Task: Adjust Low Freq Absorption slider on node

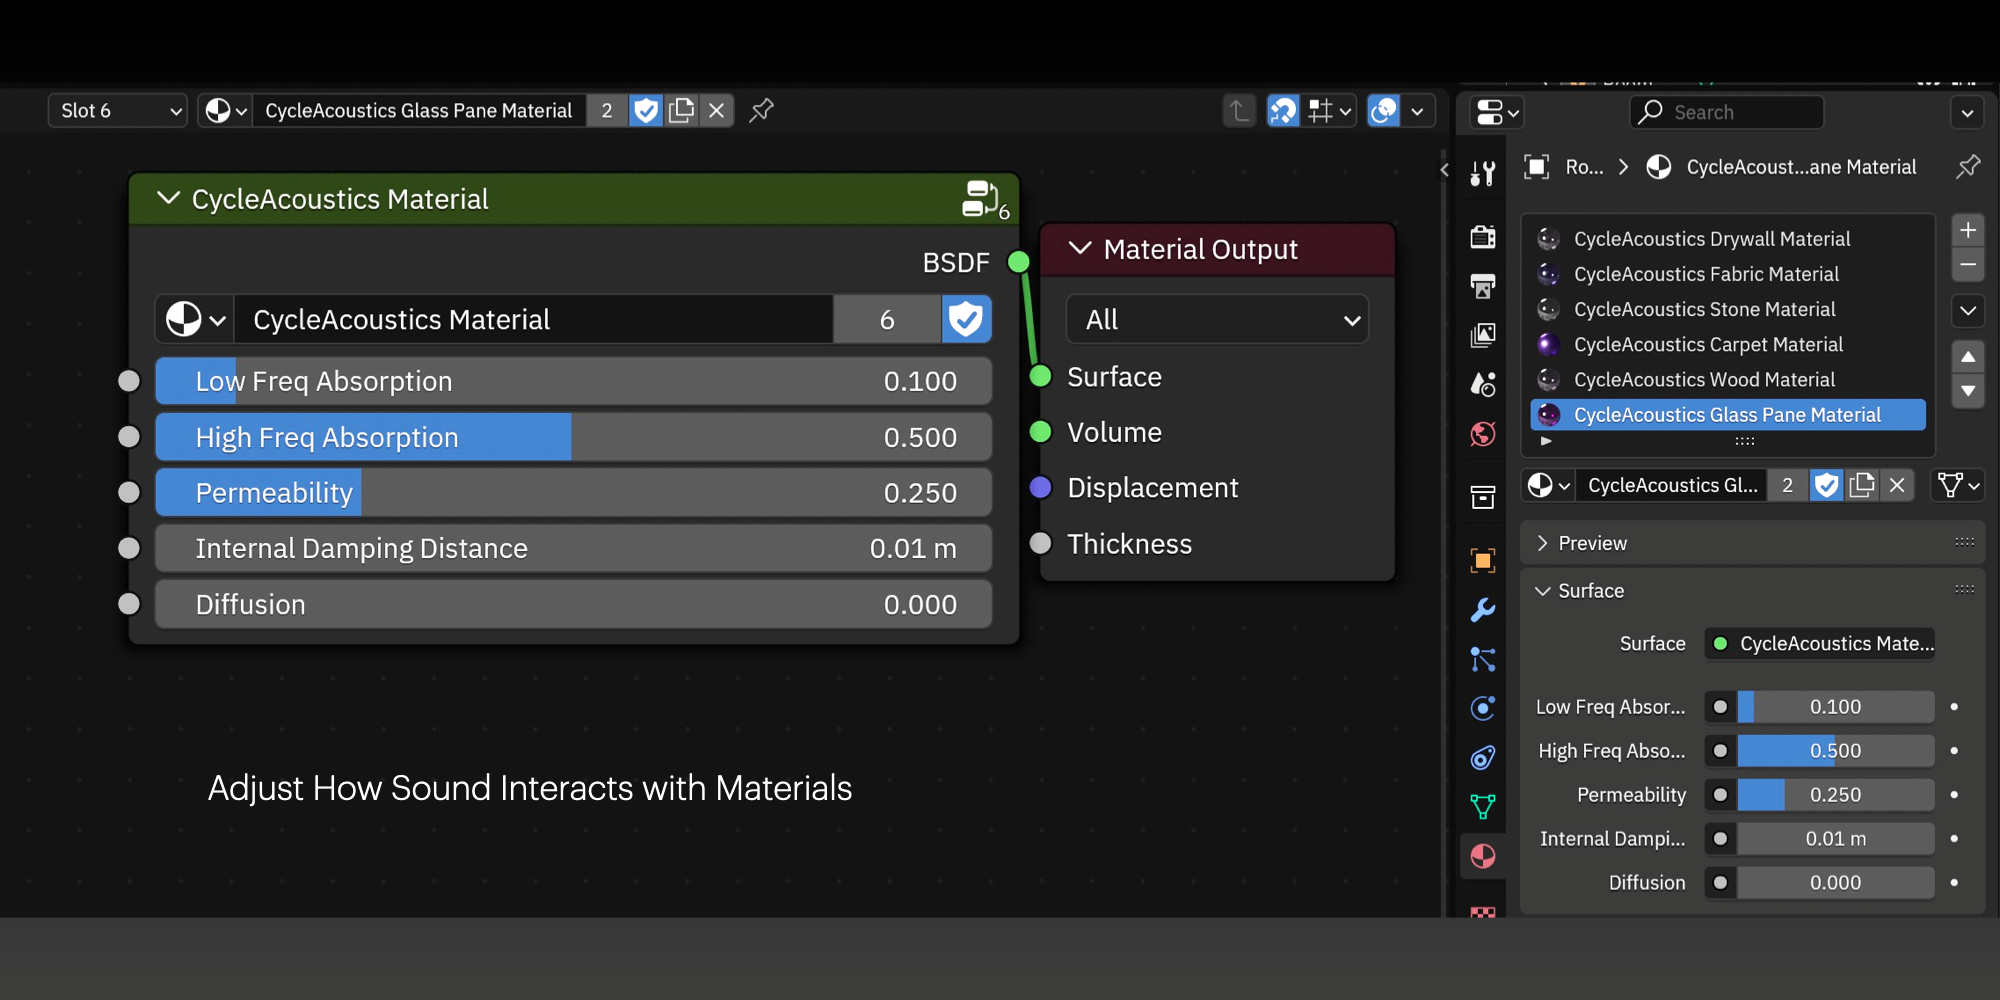Action: point(574,381)
